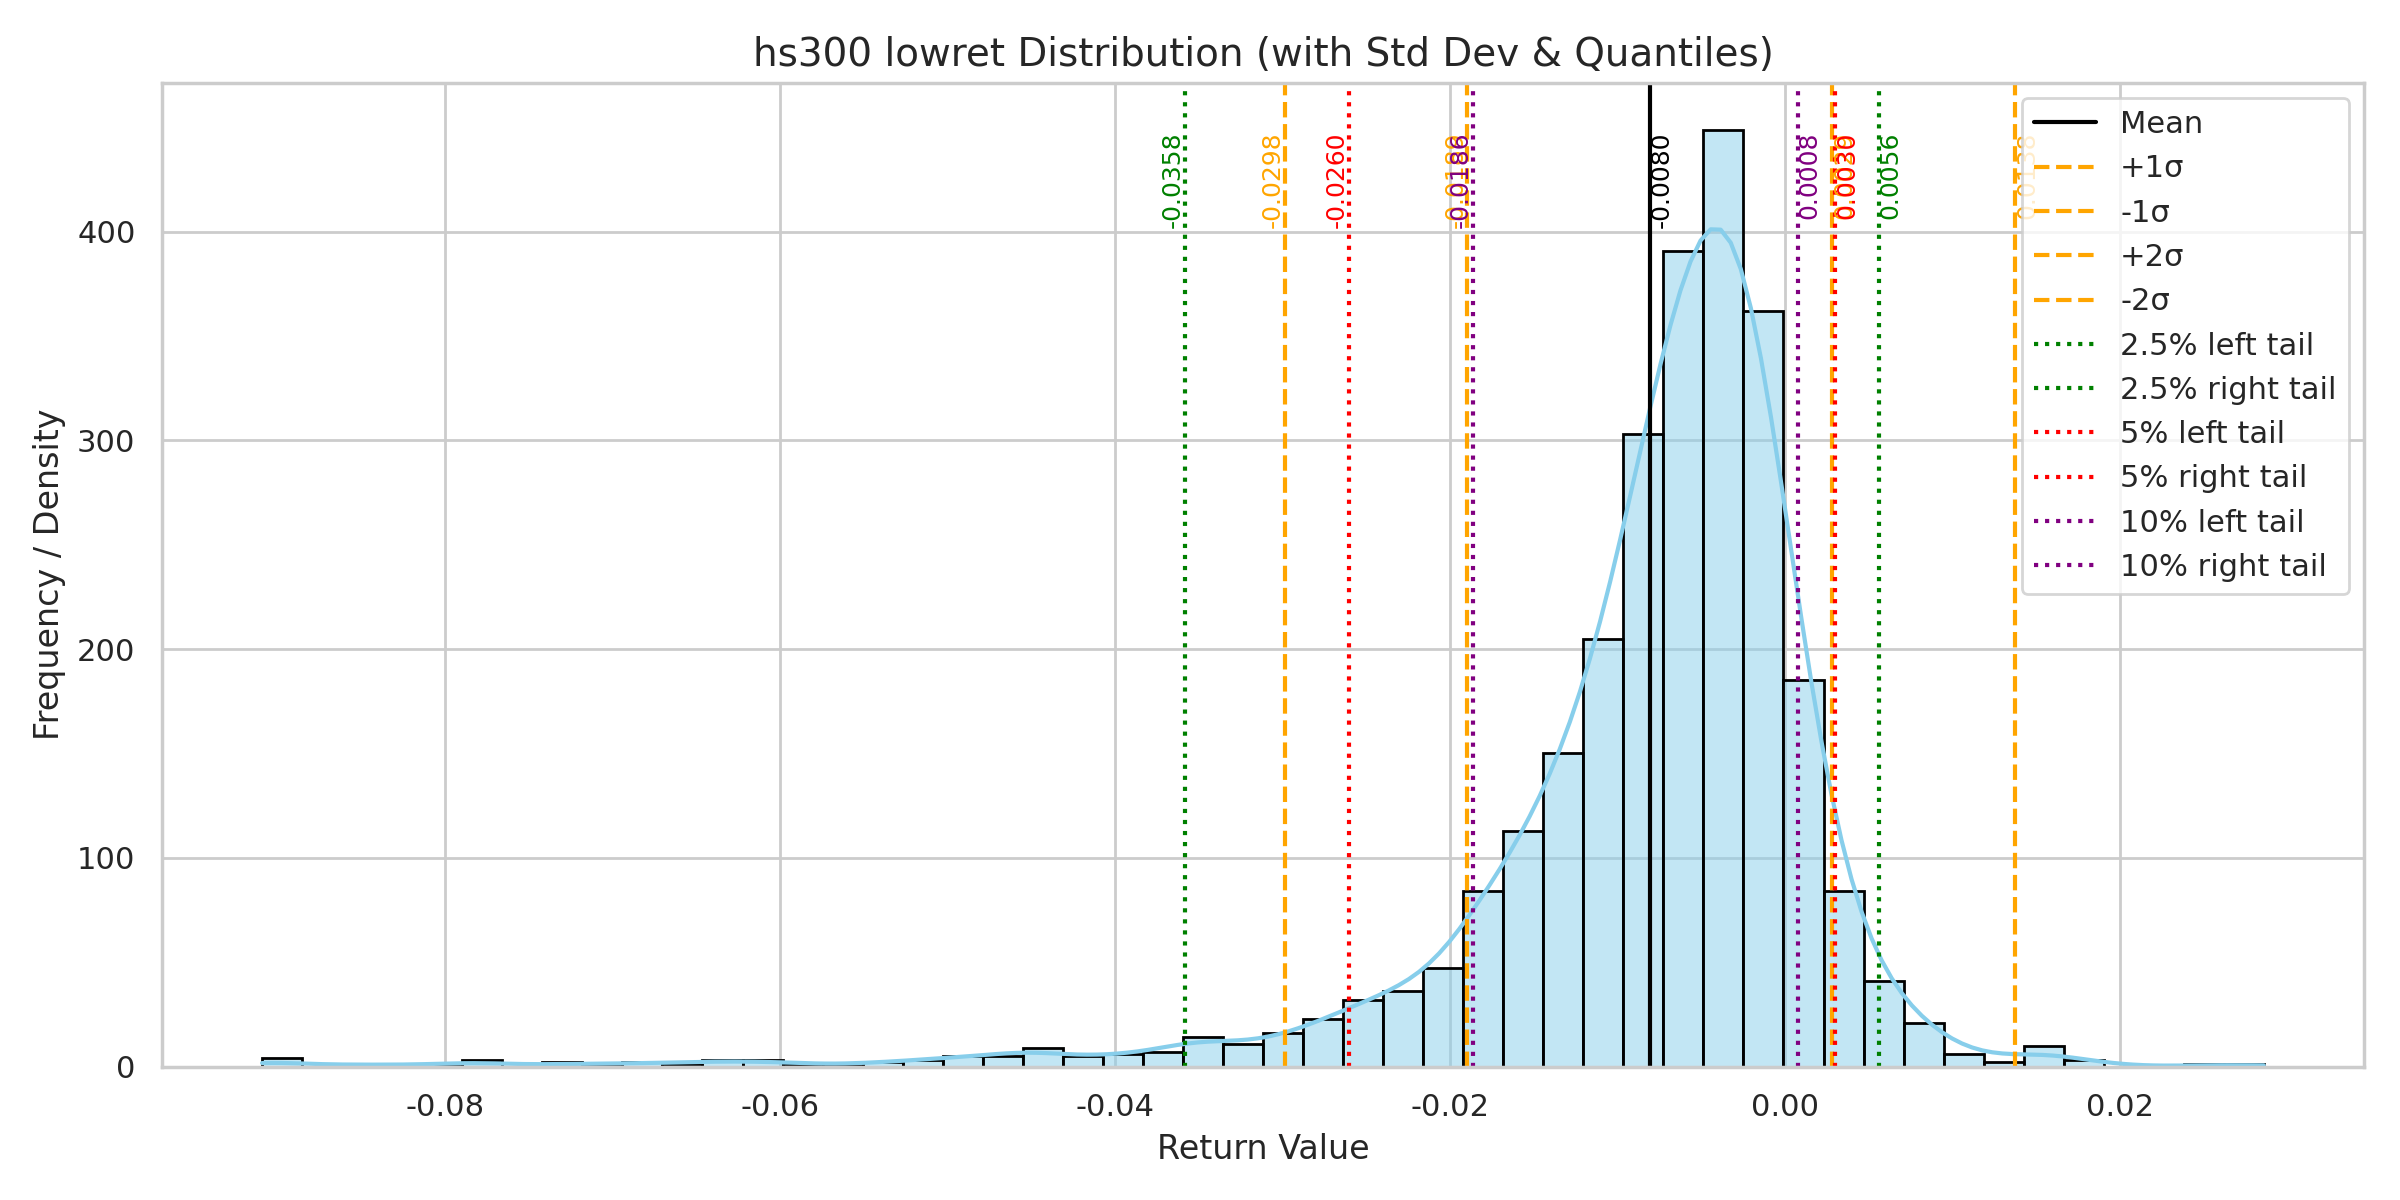
Task: Click the Frequency / Density y-axis label
Action: coord(47,575)
